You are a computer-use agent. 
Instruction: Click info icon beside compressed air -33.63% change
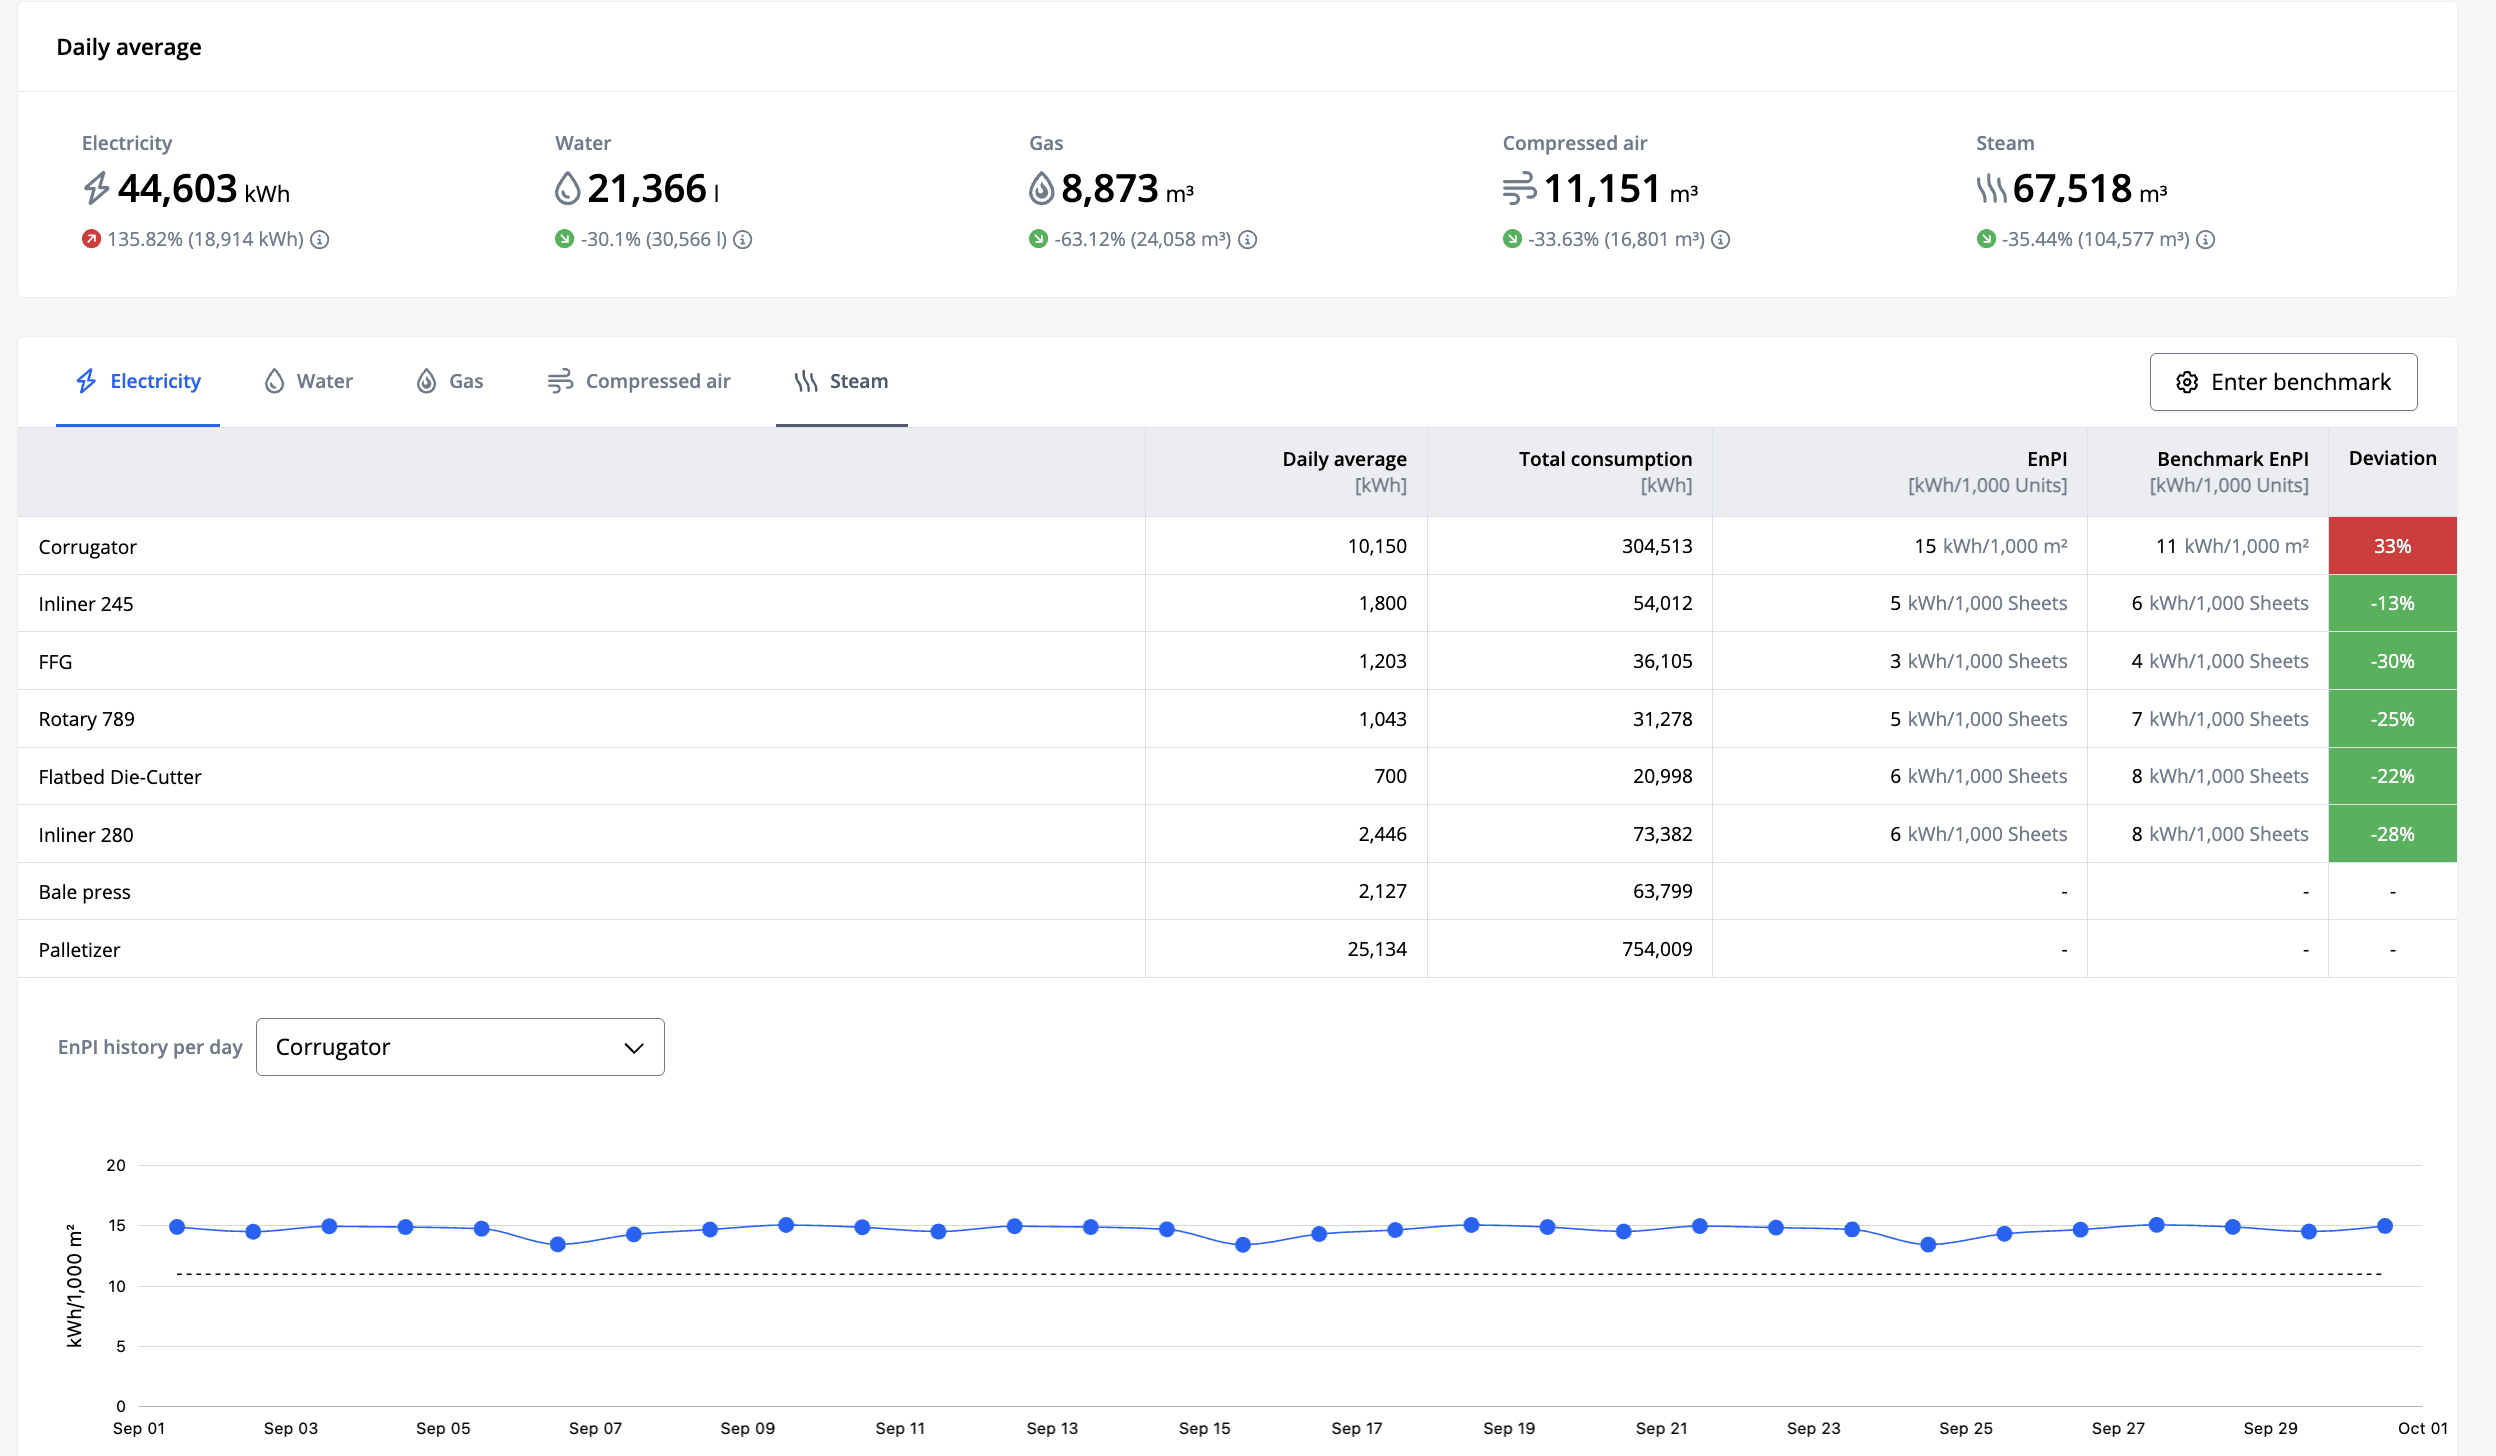(1720, 240)
